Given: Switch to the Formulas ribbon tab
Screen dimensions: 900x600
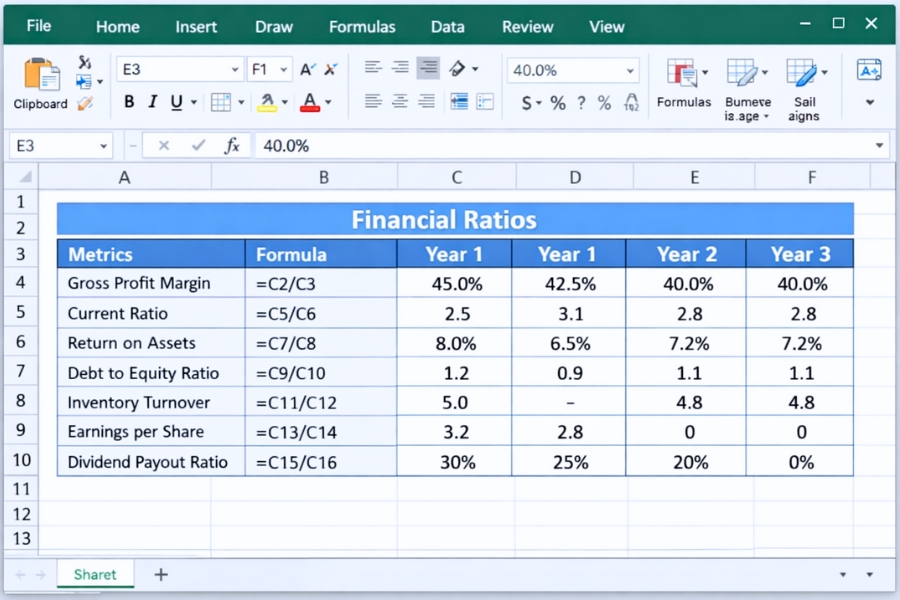Looking at the screenshot, I should pyautogui.click(x=362, y=27).
